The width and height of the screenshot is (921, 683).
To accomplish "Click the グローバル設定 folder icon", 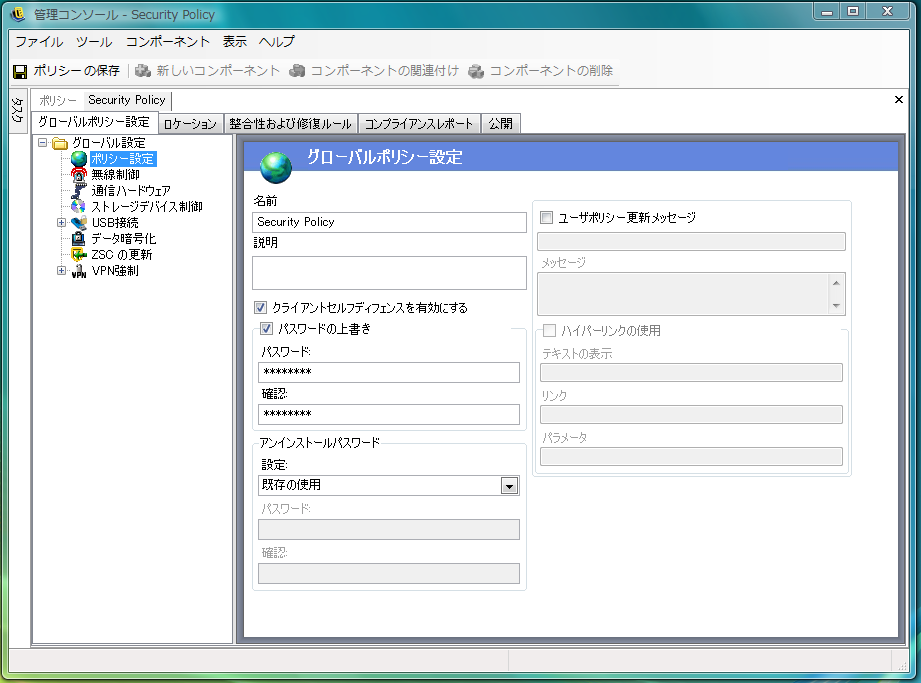I will [x=60, y=143].
